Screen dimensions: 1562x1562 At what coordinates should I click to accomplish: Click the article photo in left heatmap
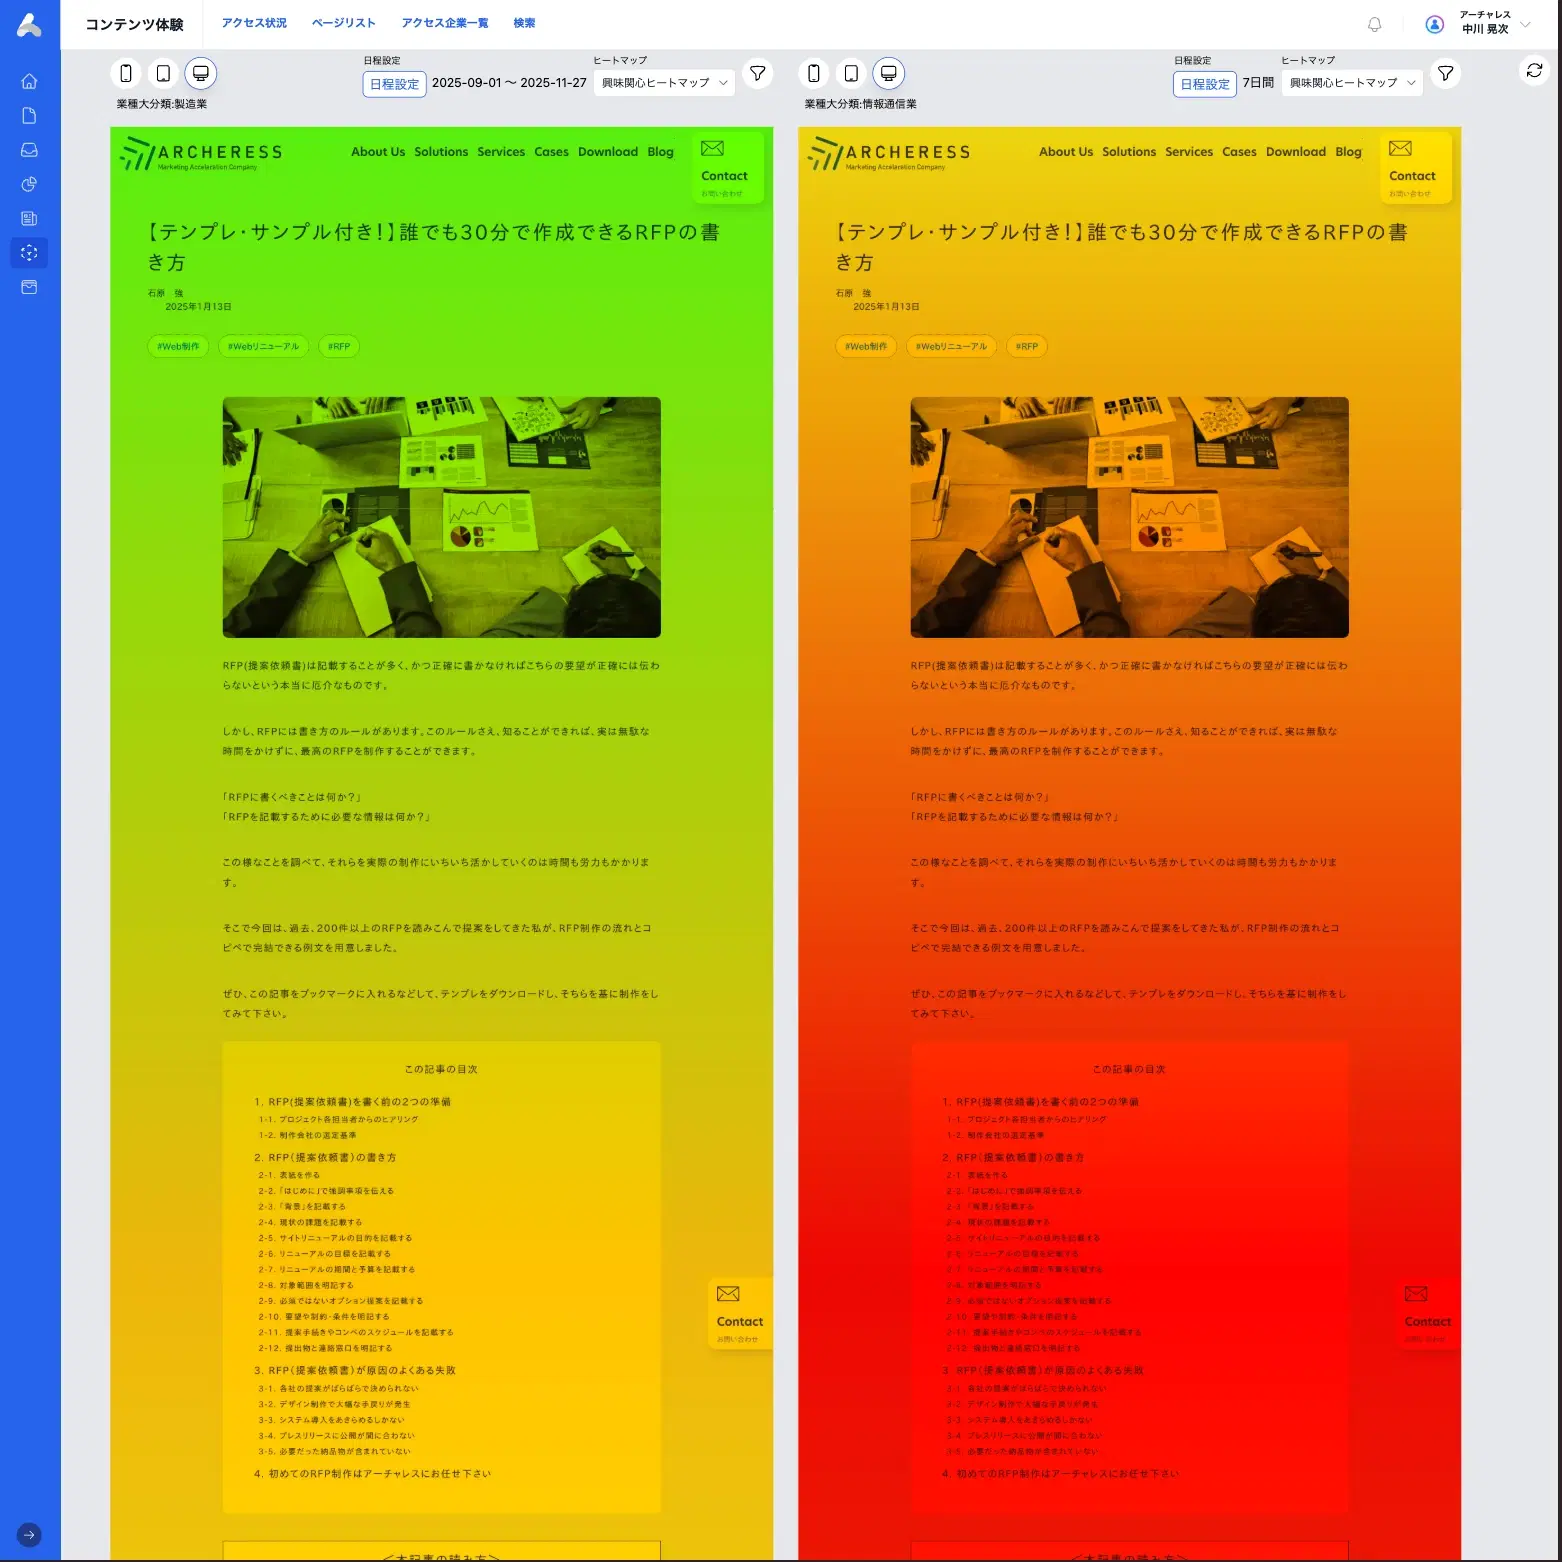pos(441,517)
